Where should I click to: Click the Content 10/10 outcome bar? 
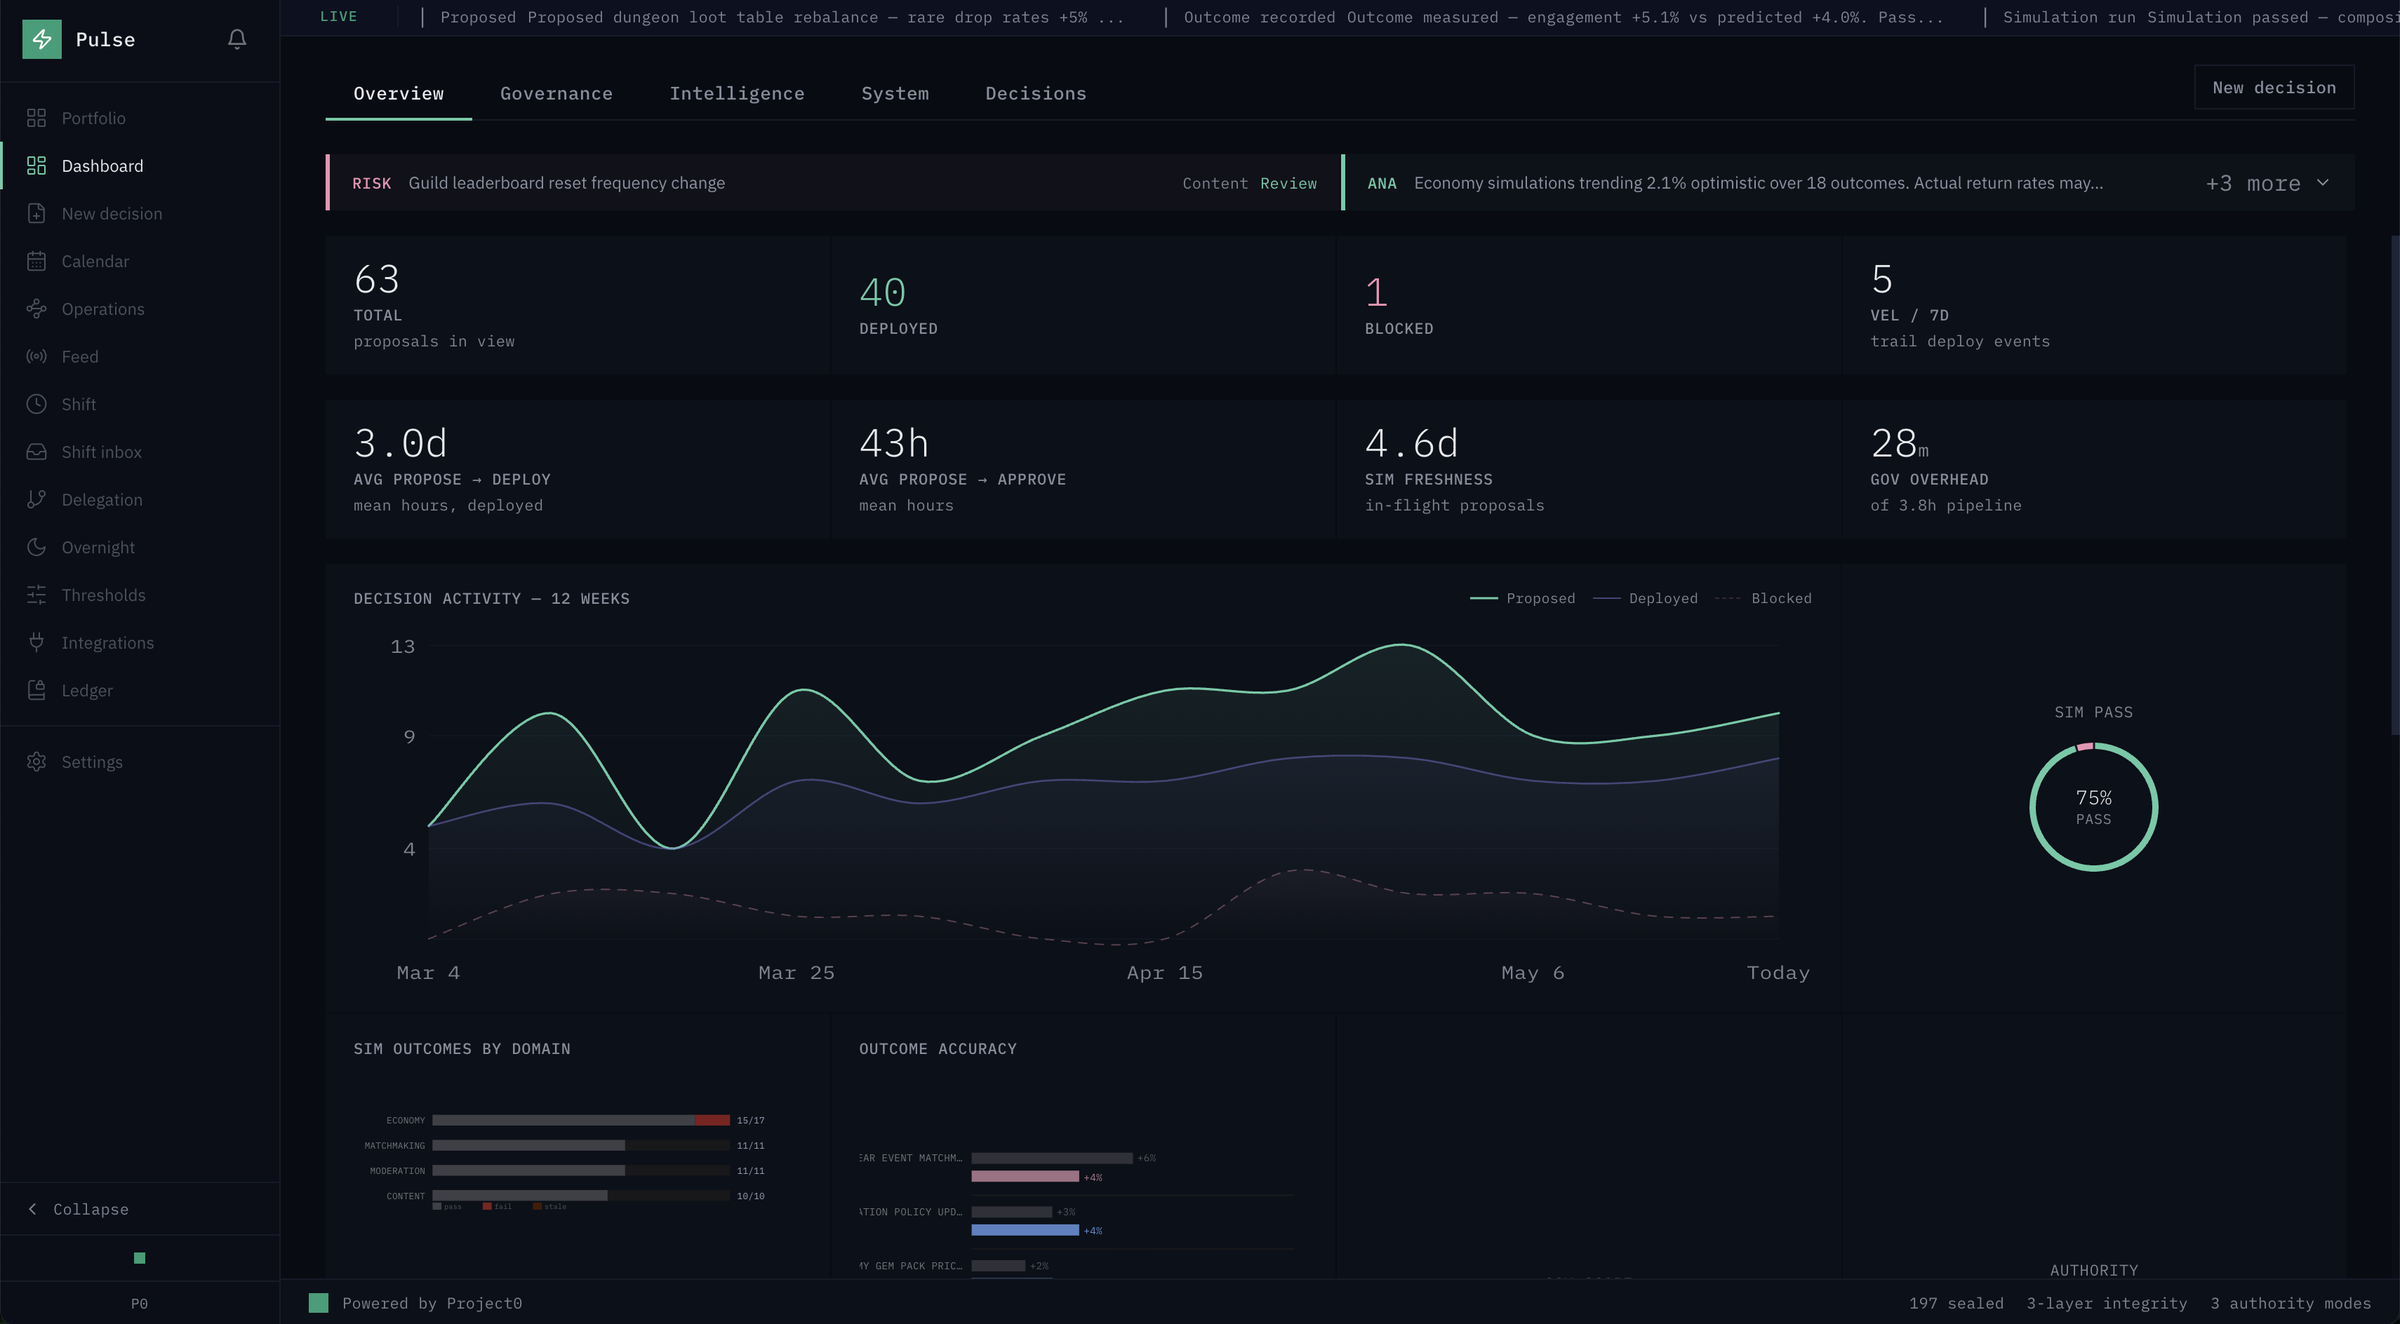(x=581, y=1195)
